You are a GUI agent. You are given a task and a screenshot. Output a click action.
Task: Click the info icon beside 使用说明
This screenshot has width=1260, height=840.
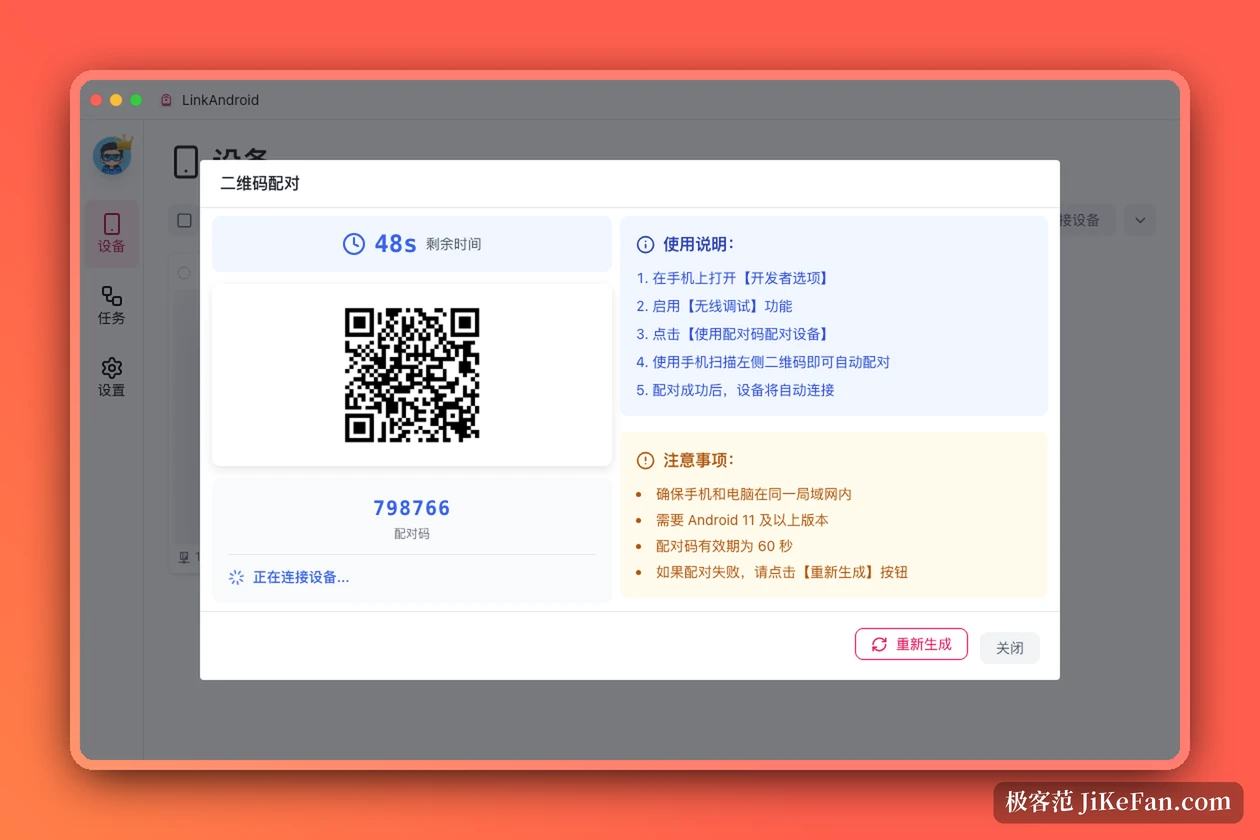[645, 244]
